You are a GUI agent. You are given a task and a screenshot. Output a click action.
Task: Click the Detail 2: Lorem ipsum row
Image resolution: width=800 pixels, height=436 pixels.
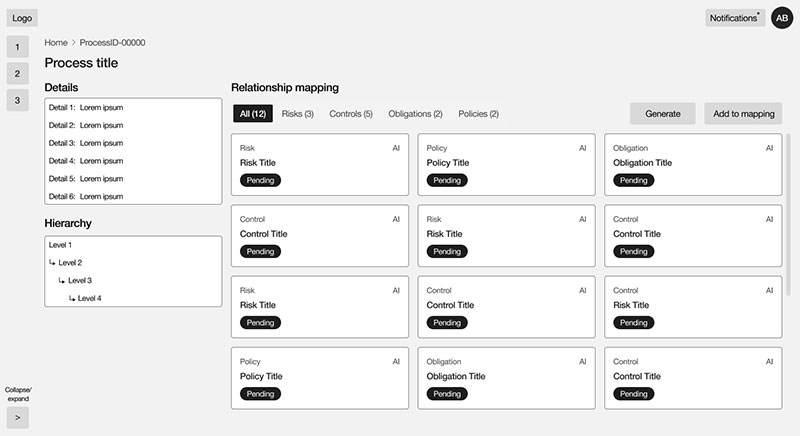(133, 125)
